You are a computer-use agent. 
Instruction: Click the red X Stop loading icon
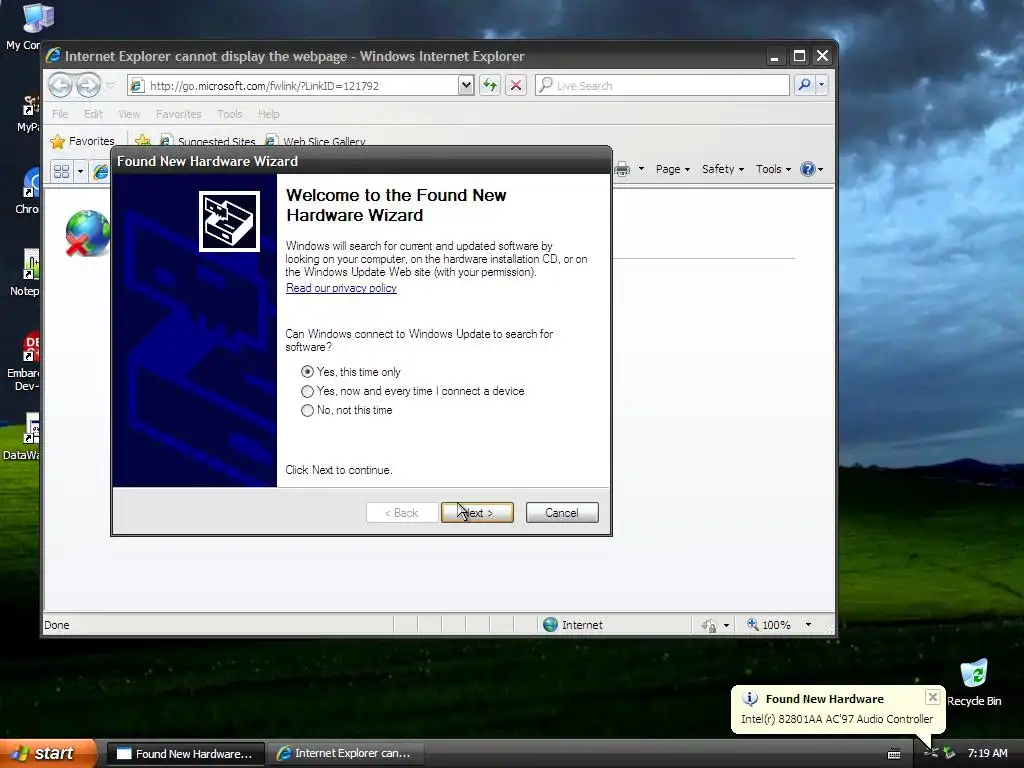click(x=516, y=85)
